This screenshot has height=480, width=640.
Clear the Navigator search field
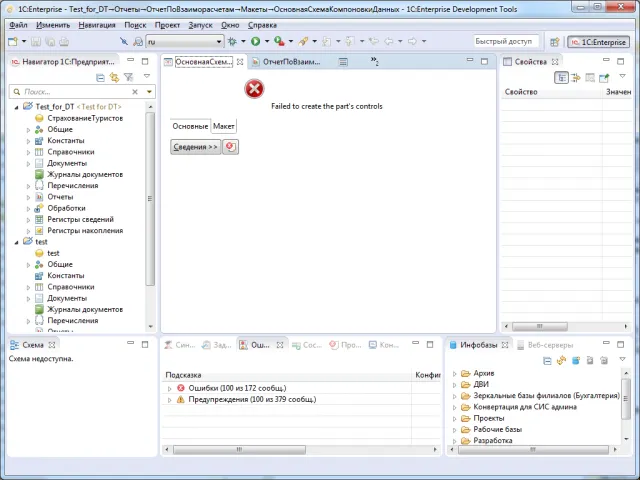[135, 92]
